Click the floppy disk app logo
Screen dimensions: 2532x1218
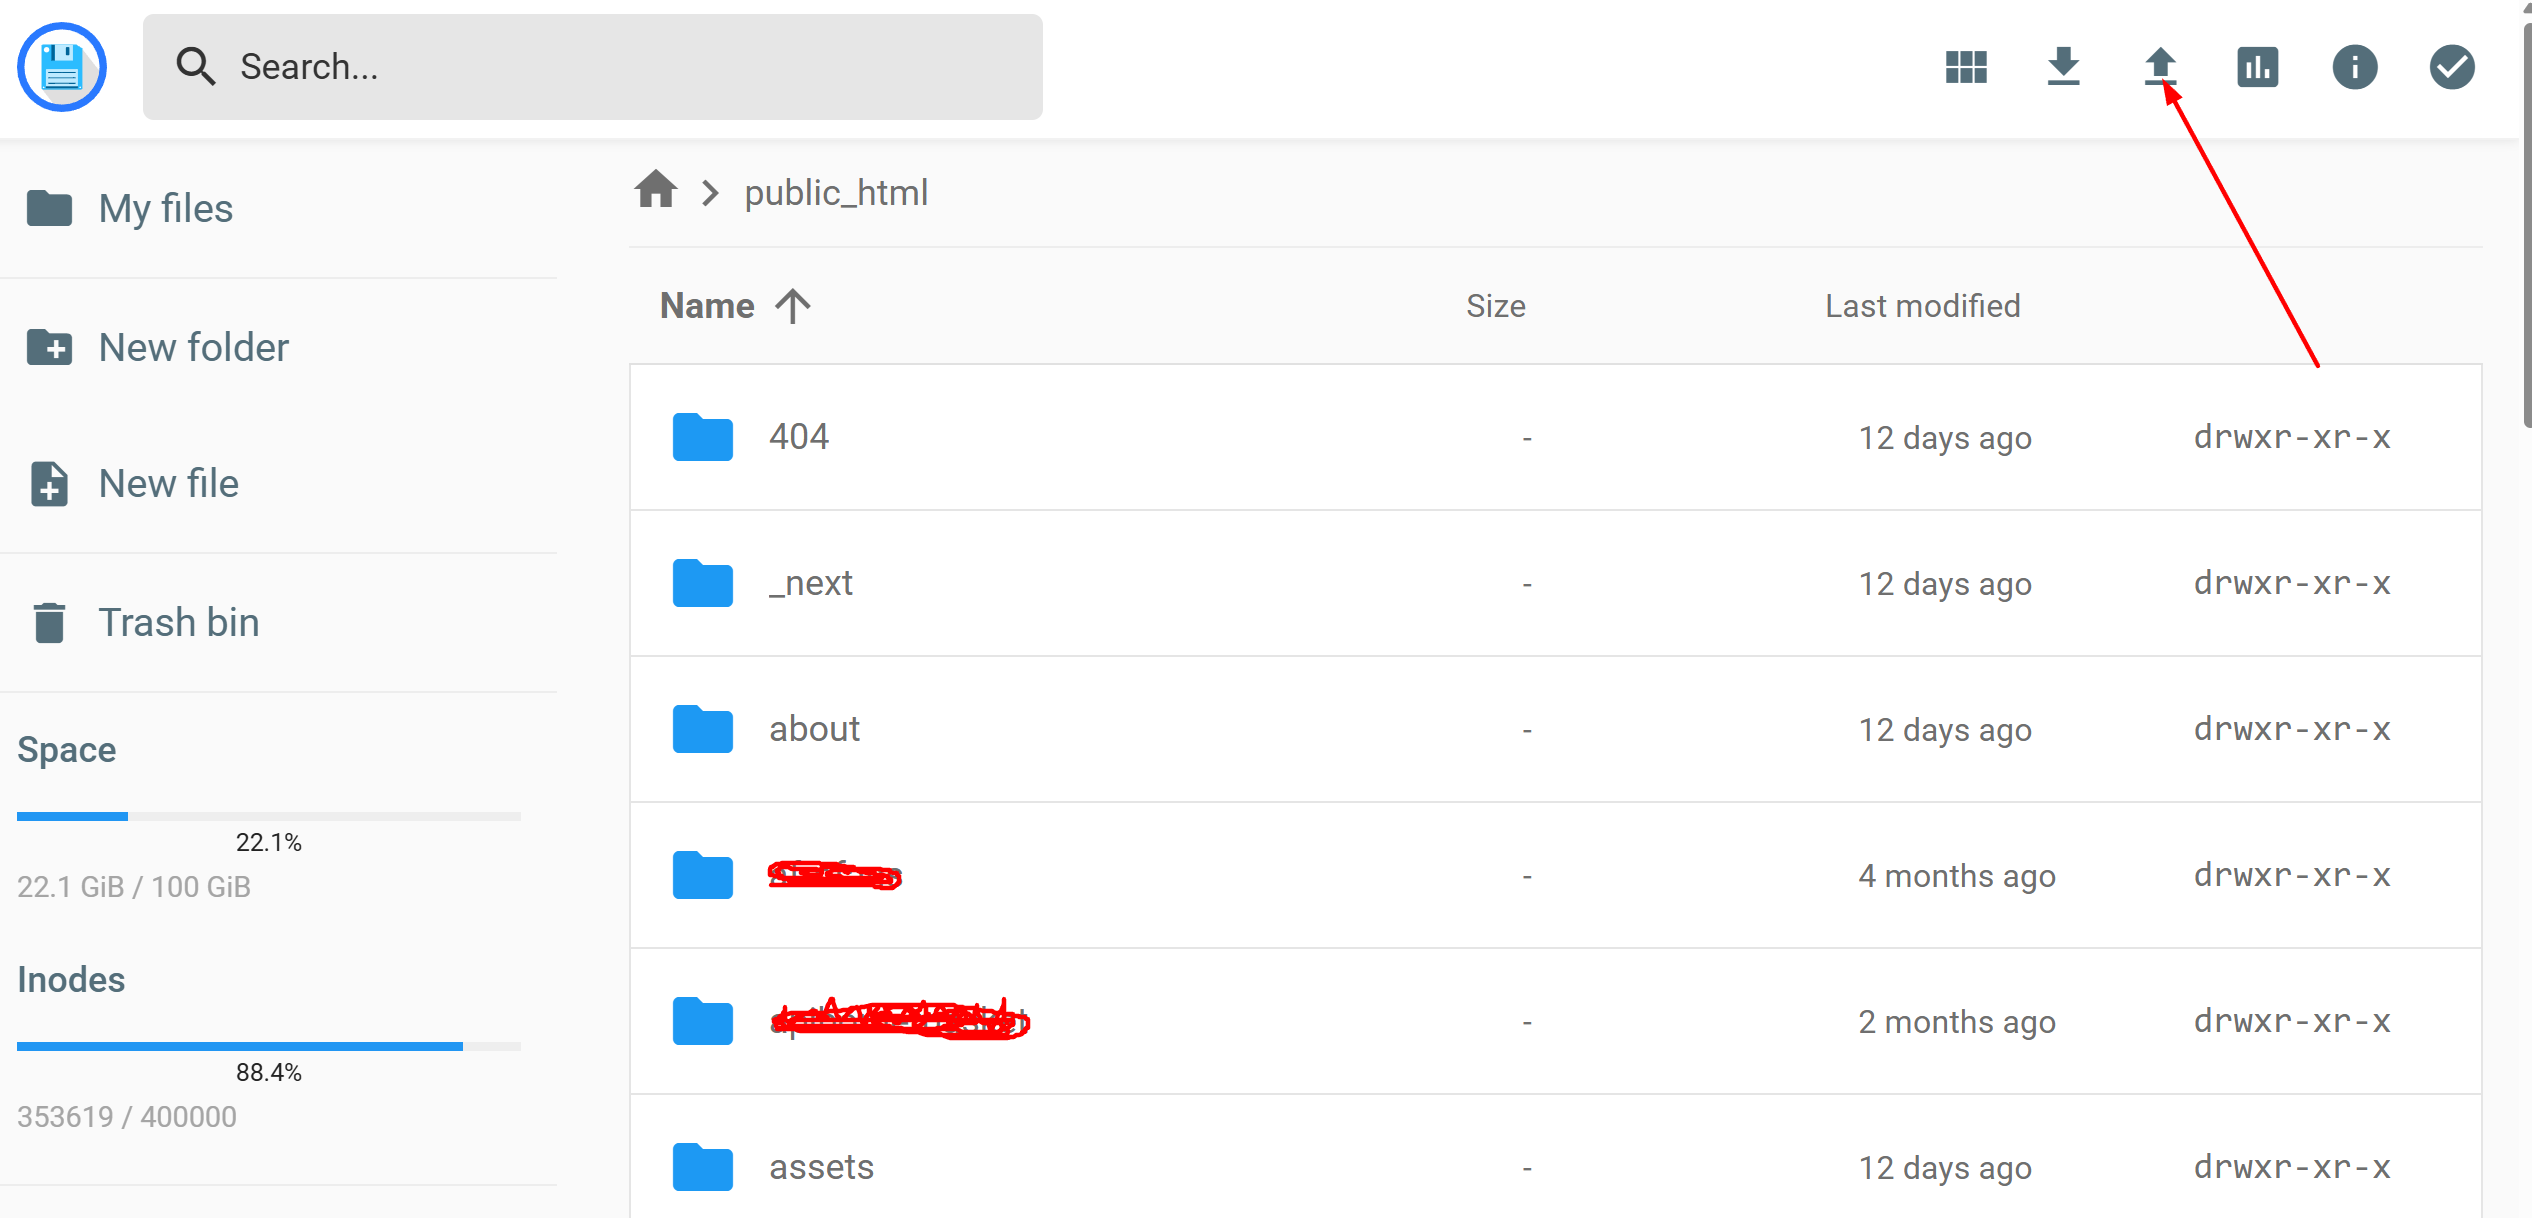coord(61,66)
